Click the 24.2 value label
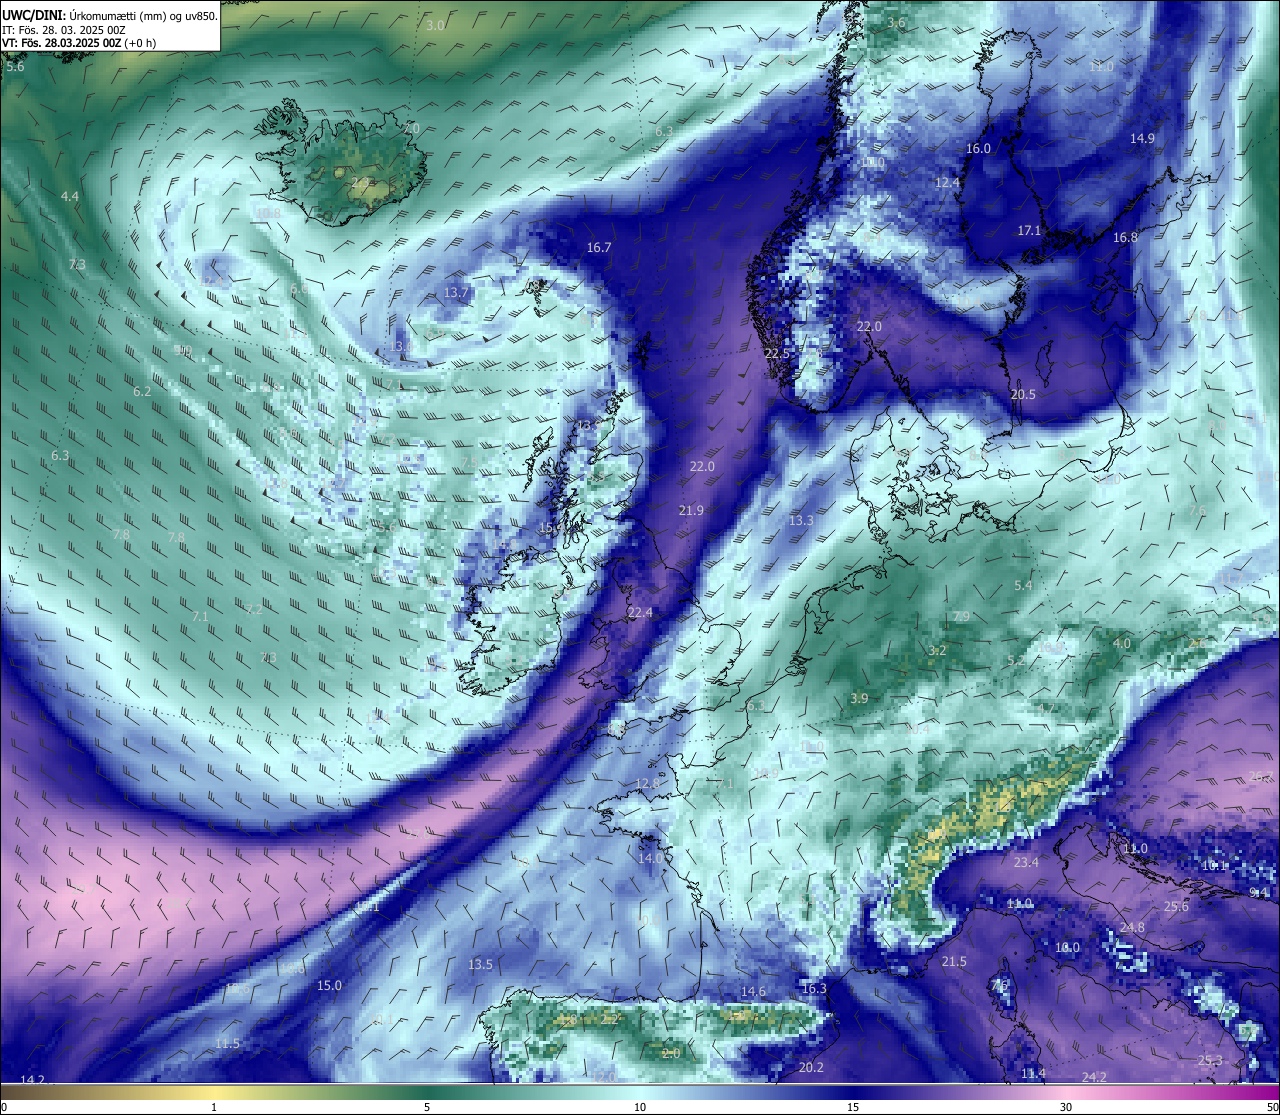1280x1115 pixels. coord(1094,1077)
